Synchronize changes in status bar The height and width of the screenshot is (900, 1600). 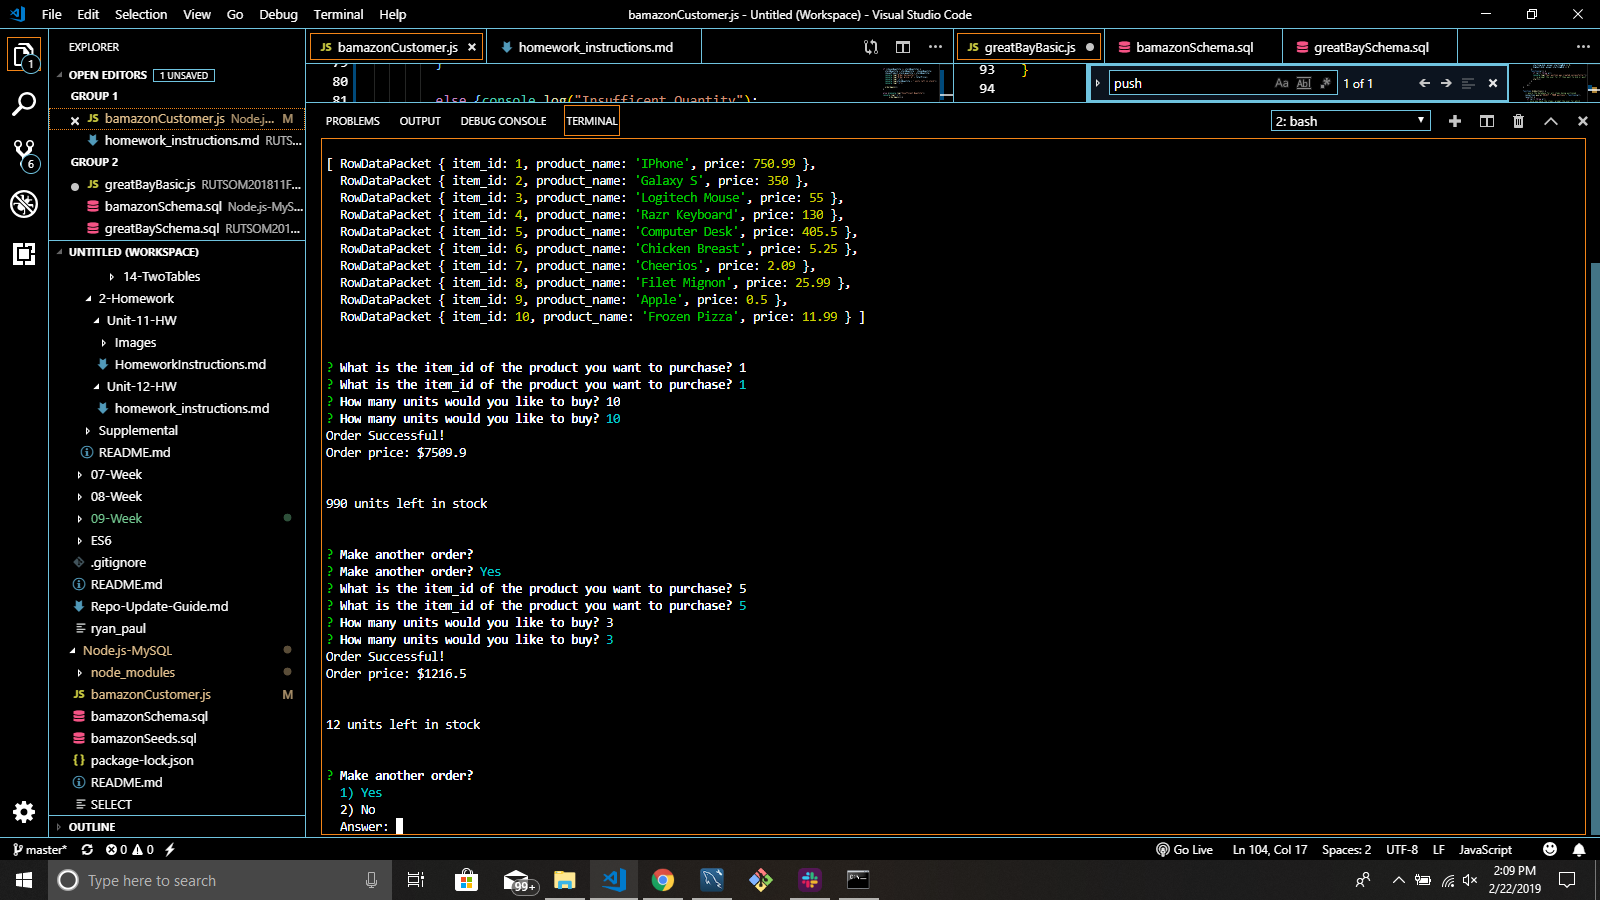87,850
